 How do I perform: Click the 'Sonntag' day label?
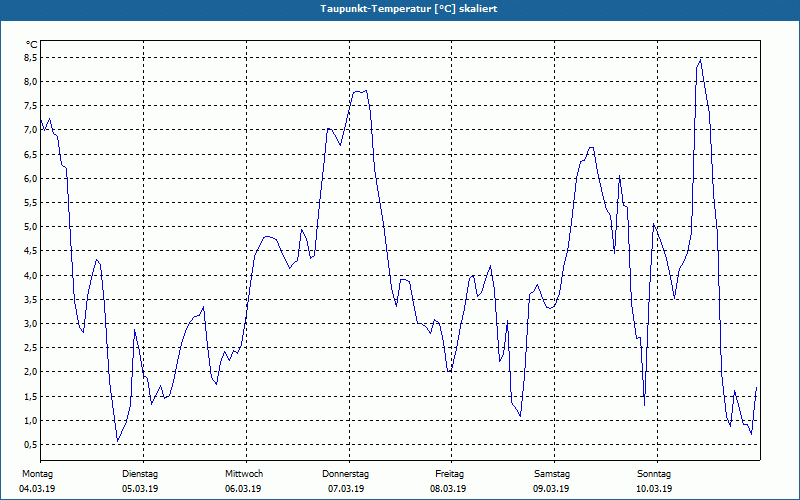pos(654,474)
